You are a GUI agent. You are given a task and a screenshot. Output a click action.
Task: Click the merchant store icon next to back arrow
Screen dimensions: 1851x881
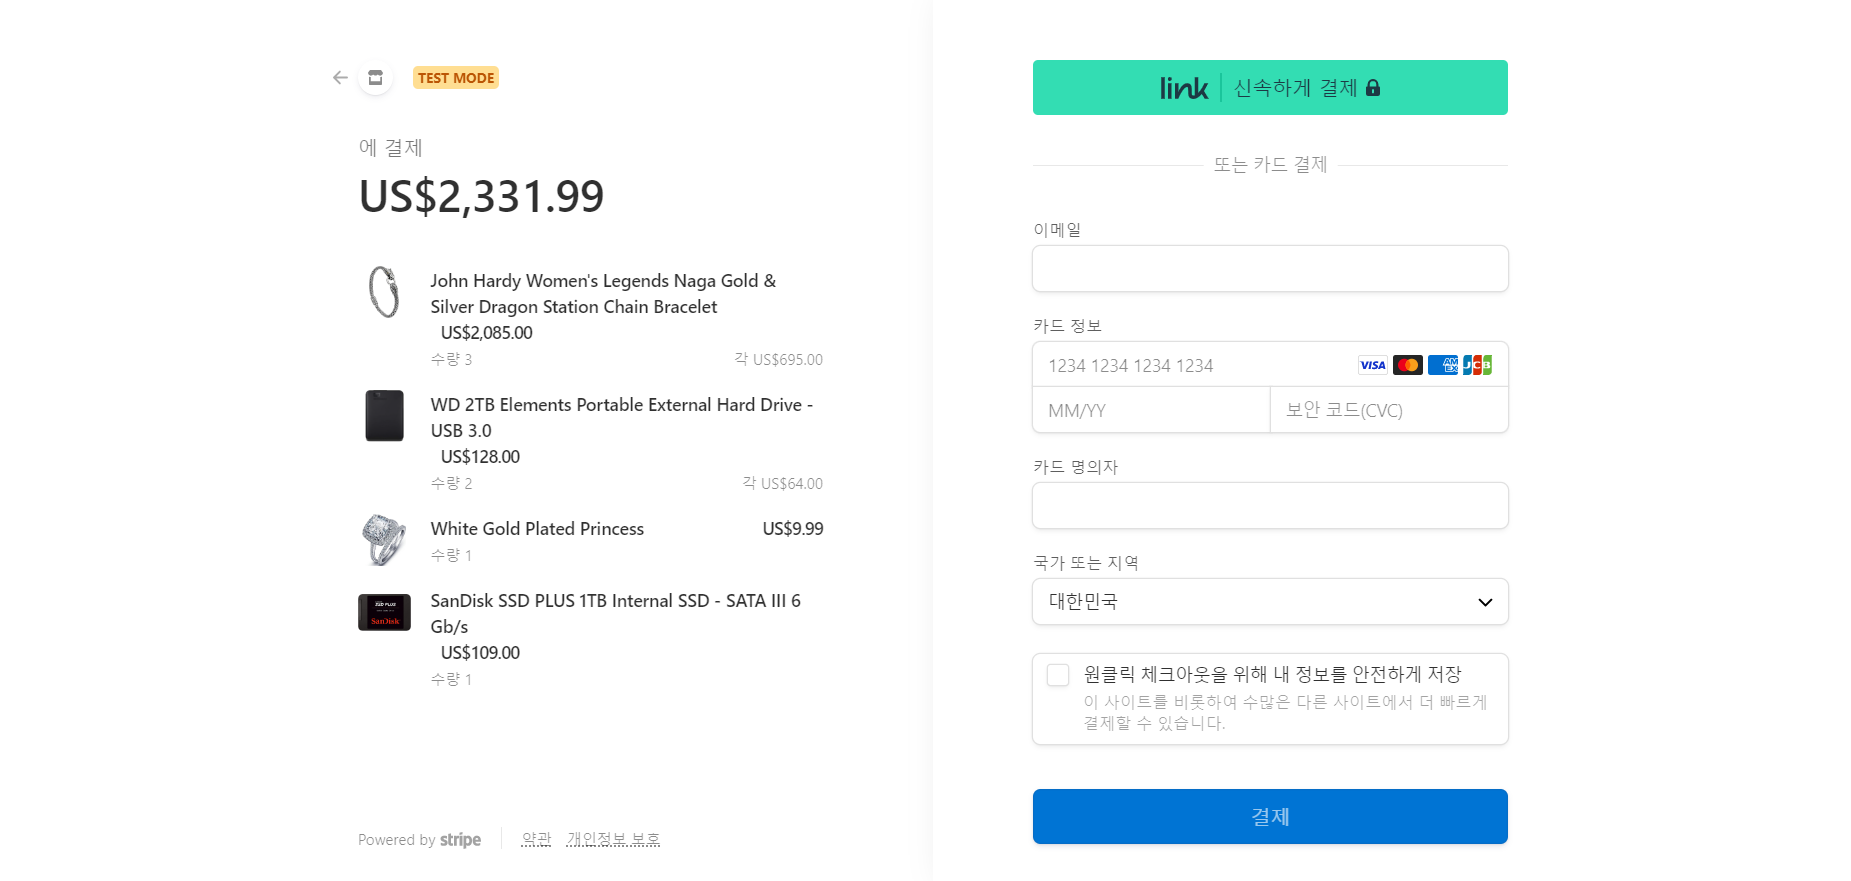coord(375,77)
